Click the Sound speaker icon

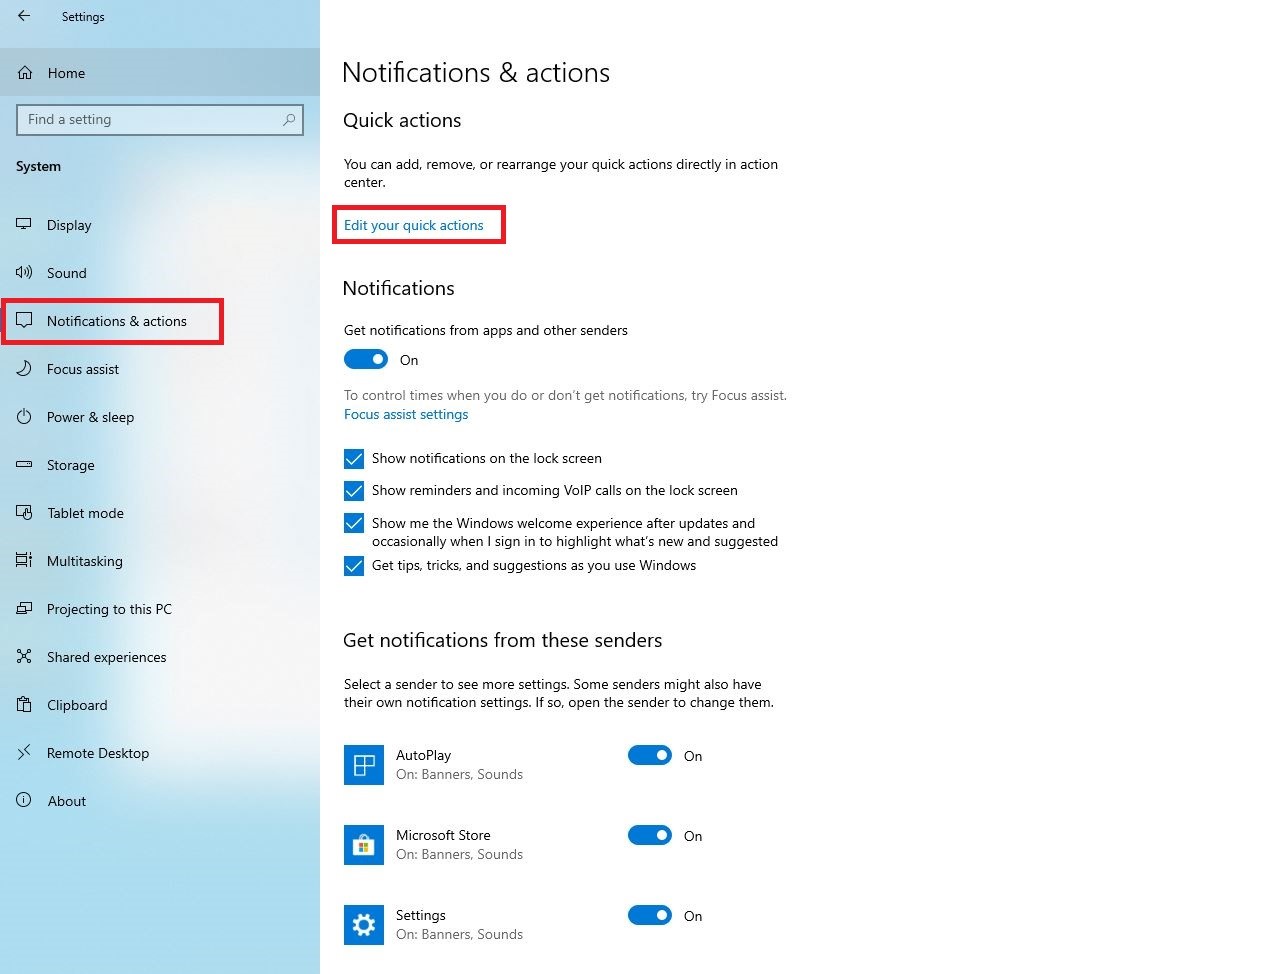click(x=24, y=273)
